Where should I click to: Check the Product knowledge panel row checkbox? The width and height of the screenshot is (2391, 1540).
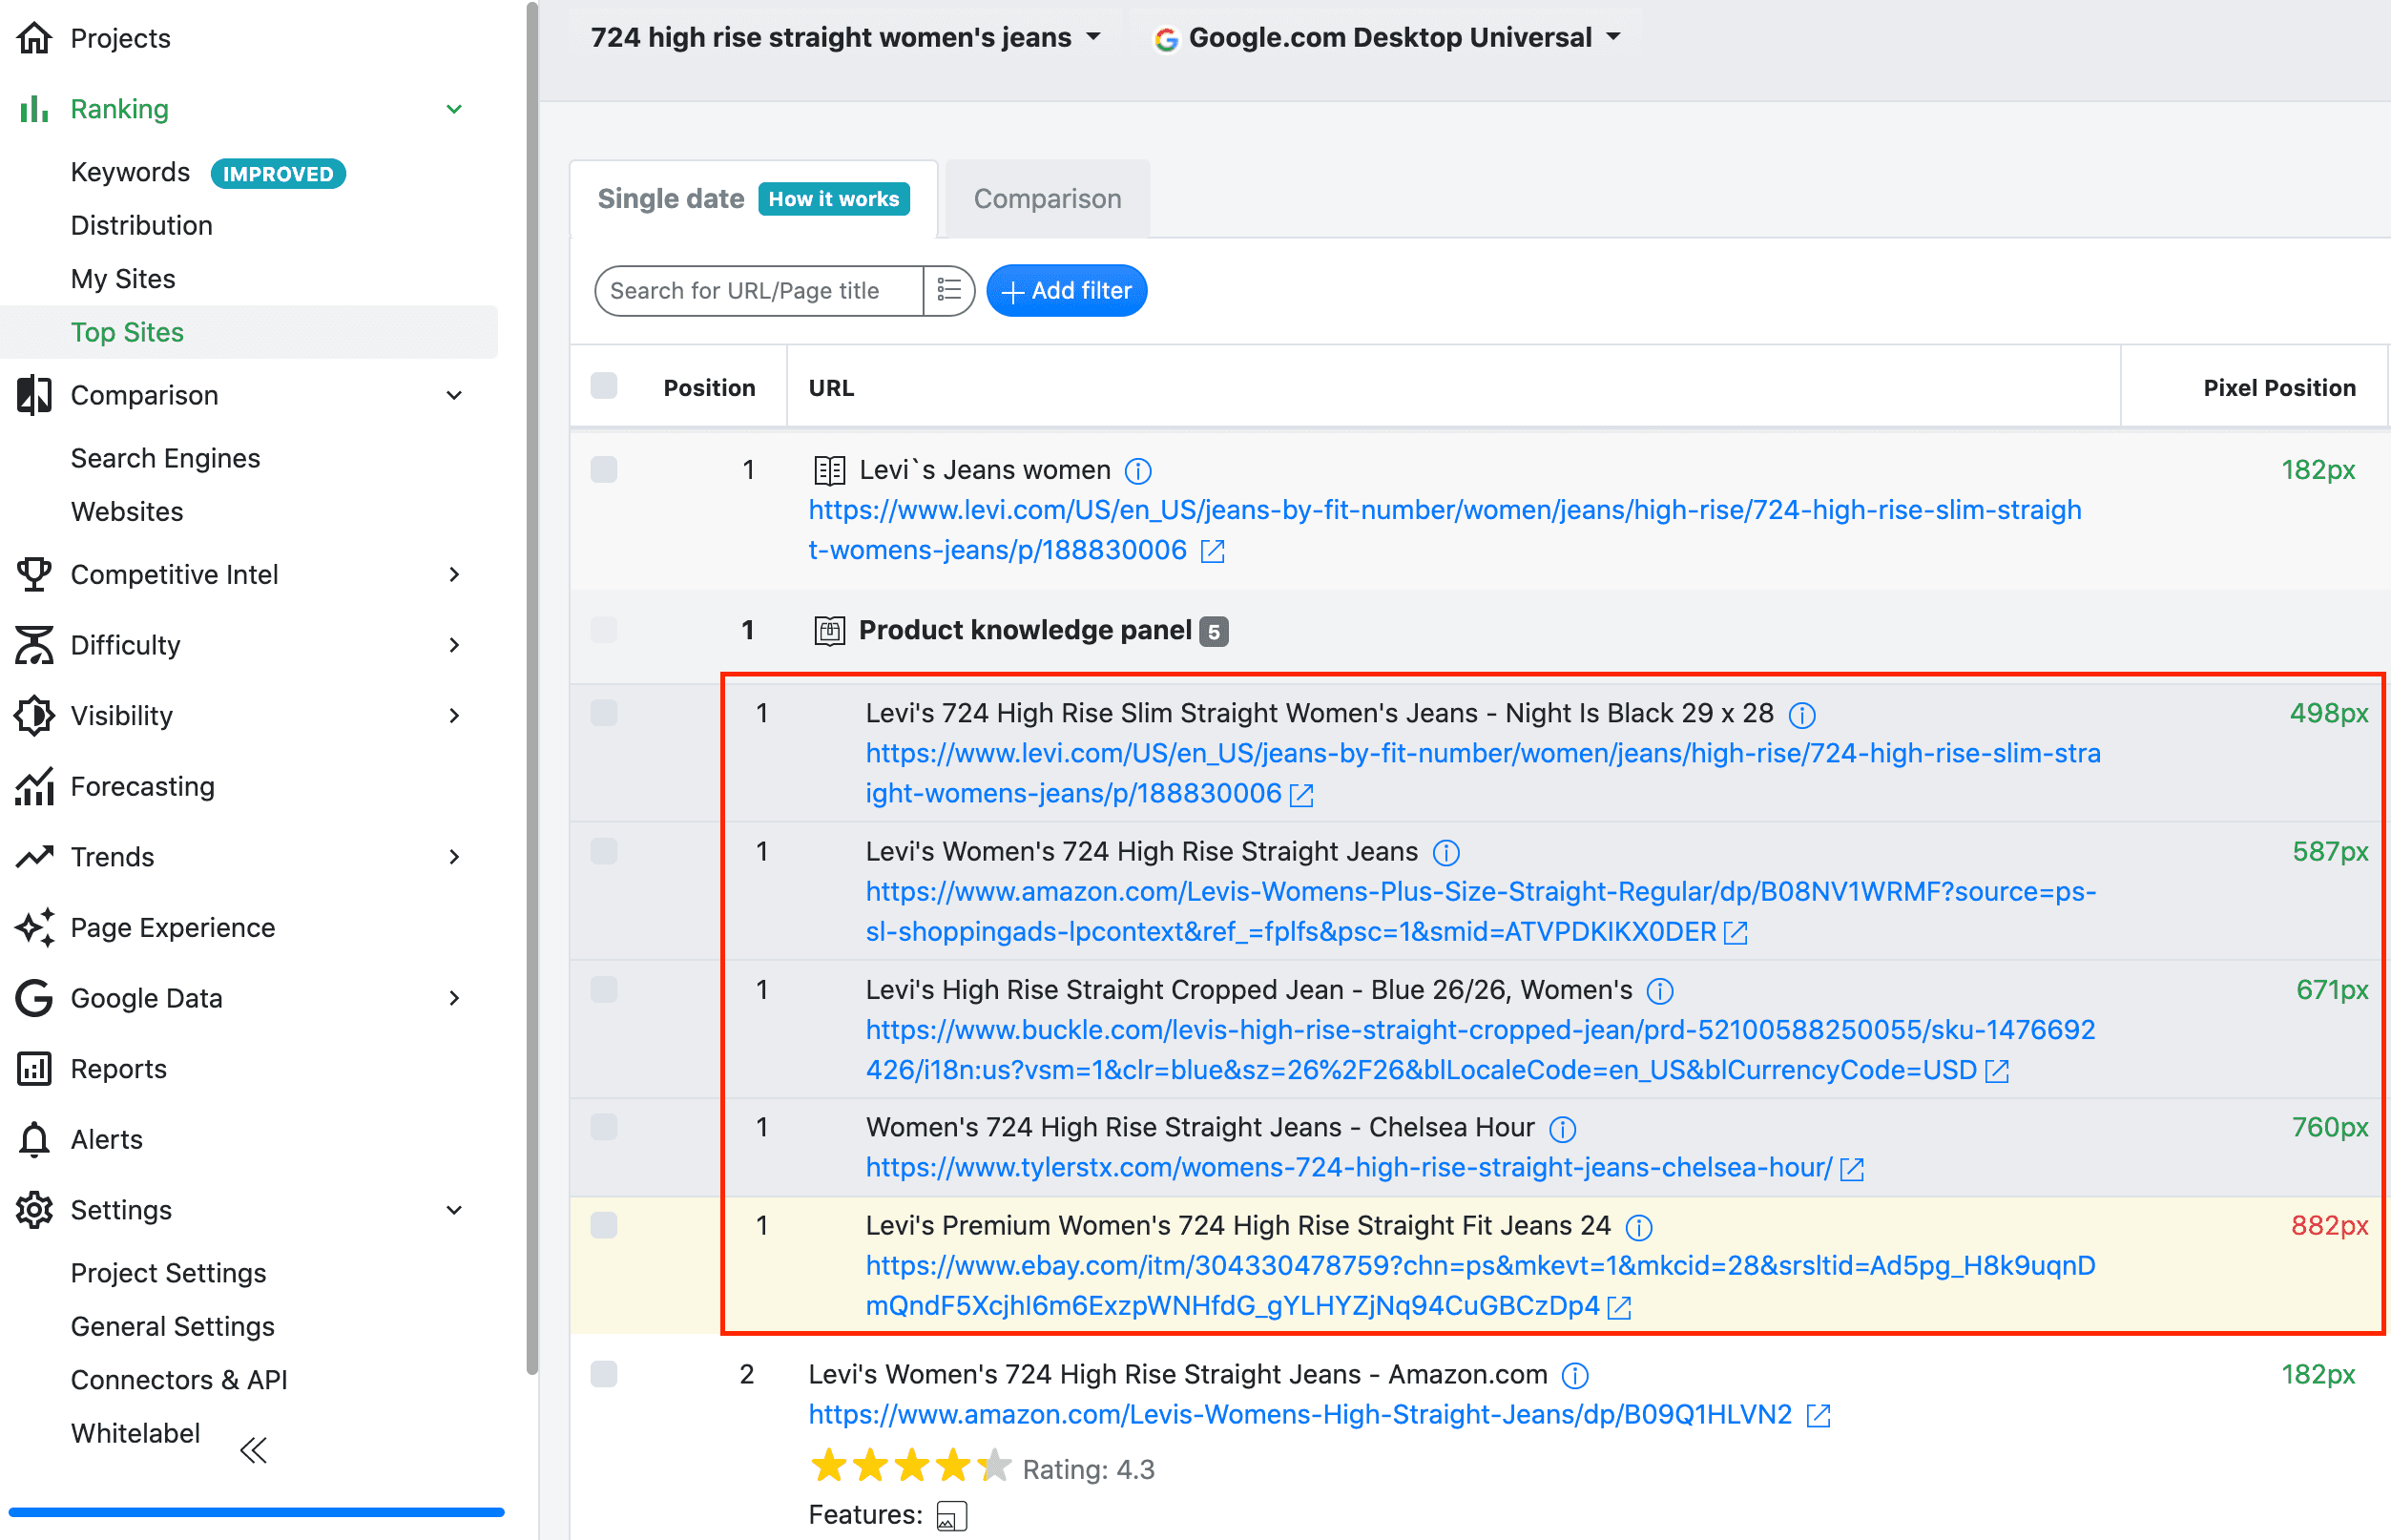[x=603, y=630]
